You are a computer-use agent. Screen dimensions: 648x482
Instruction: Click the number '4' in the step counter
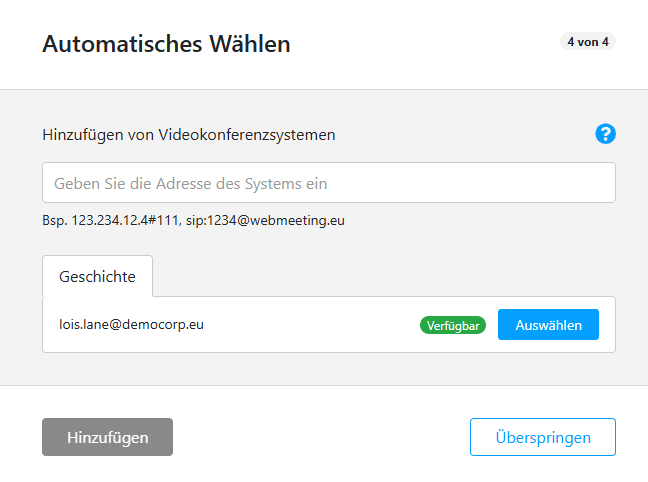click(x=571, y=42)
